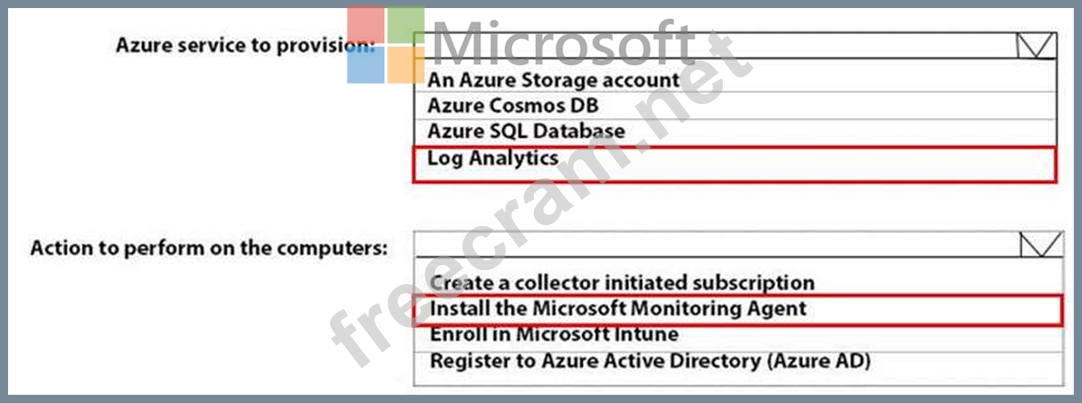Viewport: 1082px width, 403px height.
Task: Open the Azure service to provision dropdown arrow
Action: [1036, 46]
